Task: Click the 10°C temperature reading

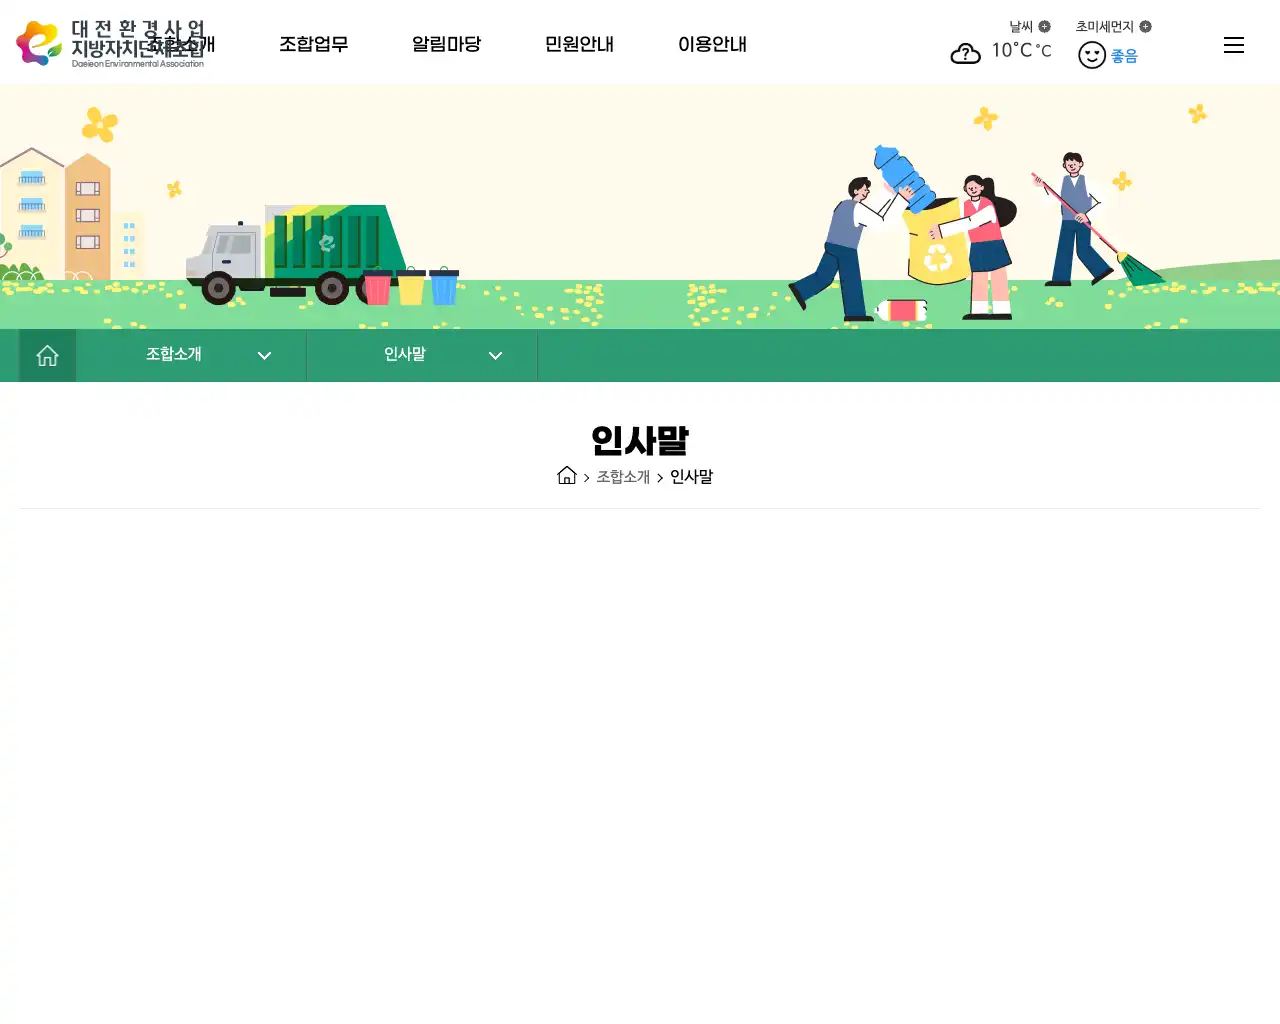Action: click(1010, 51)
